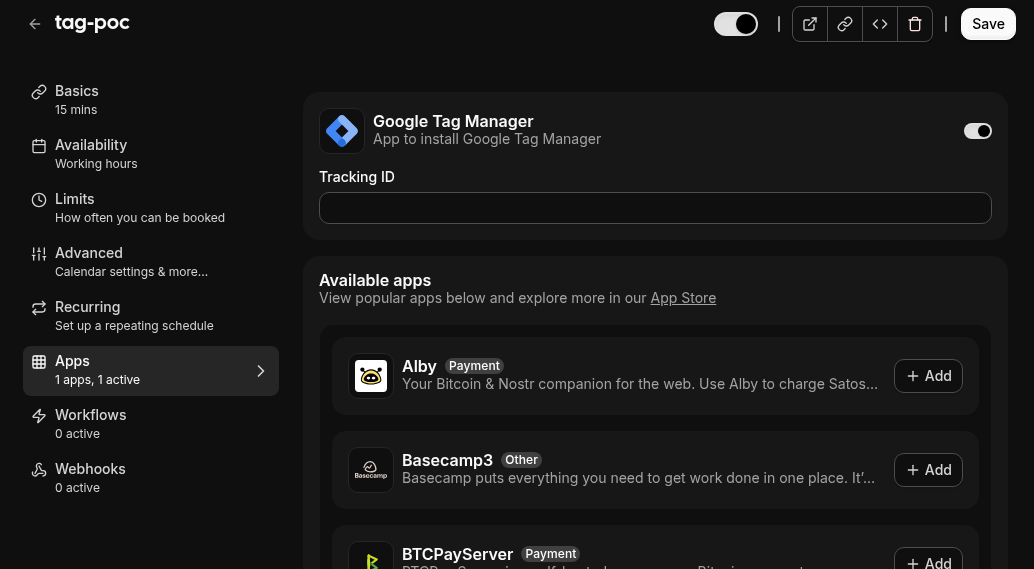1034x569 pixels.
Task: Open embed code icon
Action: click(x=880, y=24)
